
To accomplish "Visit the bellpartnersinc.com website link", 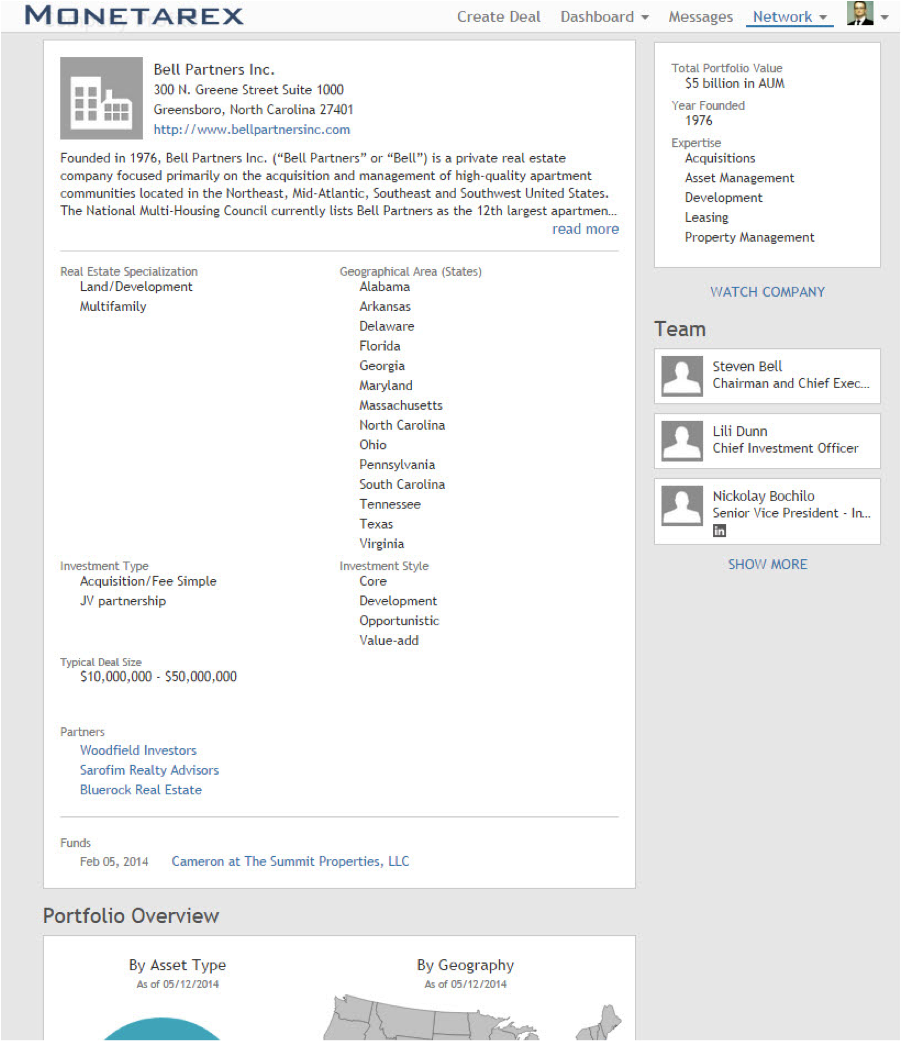I will coord(252,130).
